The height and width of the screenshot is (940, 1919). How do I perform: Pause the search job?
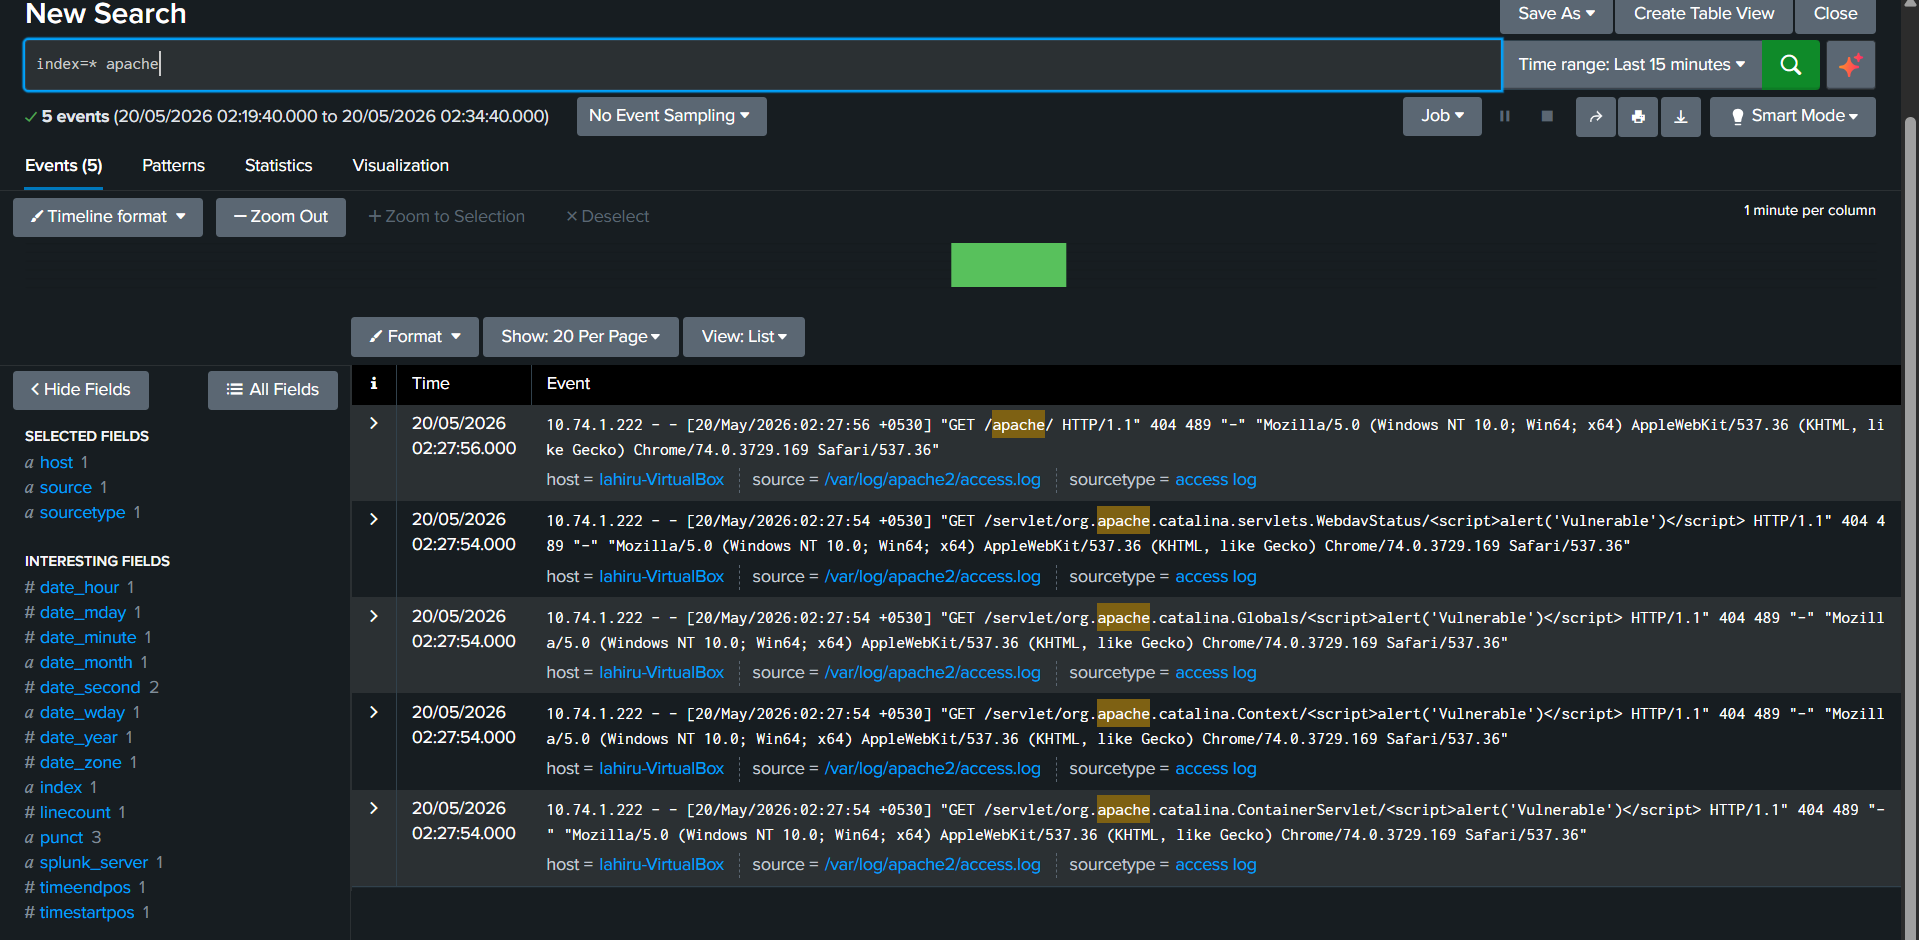click(1504, 116)
